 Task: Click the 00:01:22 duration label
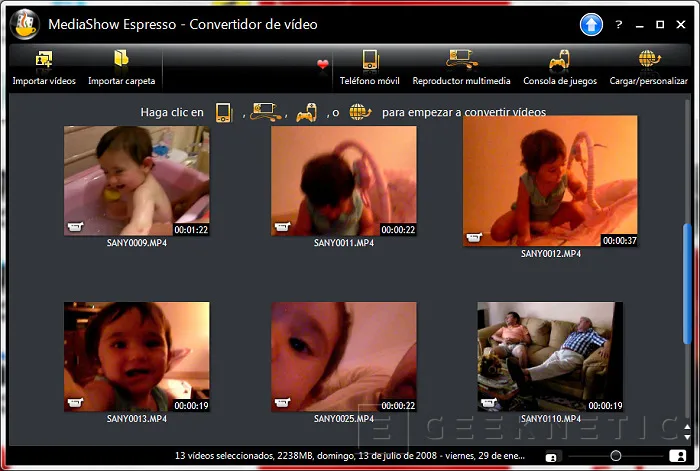point(191,230)
